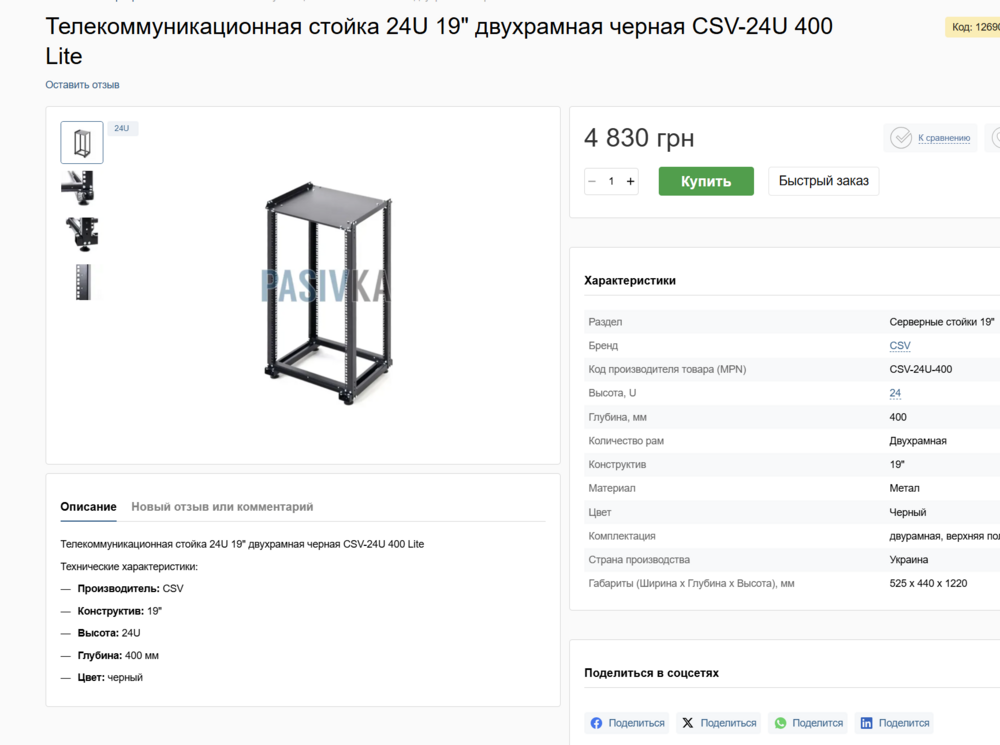View the main rack frame thumbnail
The width and height of the screenshot is (1000, 745).
click(81, 142)
